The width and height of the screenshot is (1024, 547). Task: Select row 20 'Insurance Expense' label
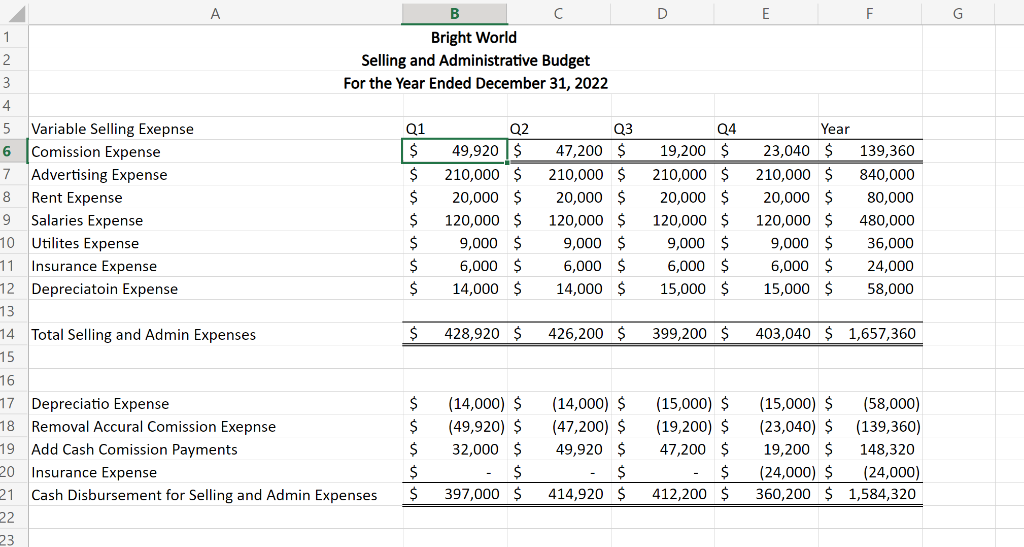point(216,472)
